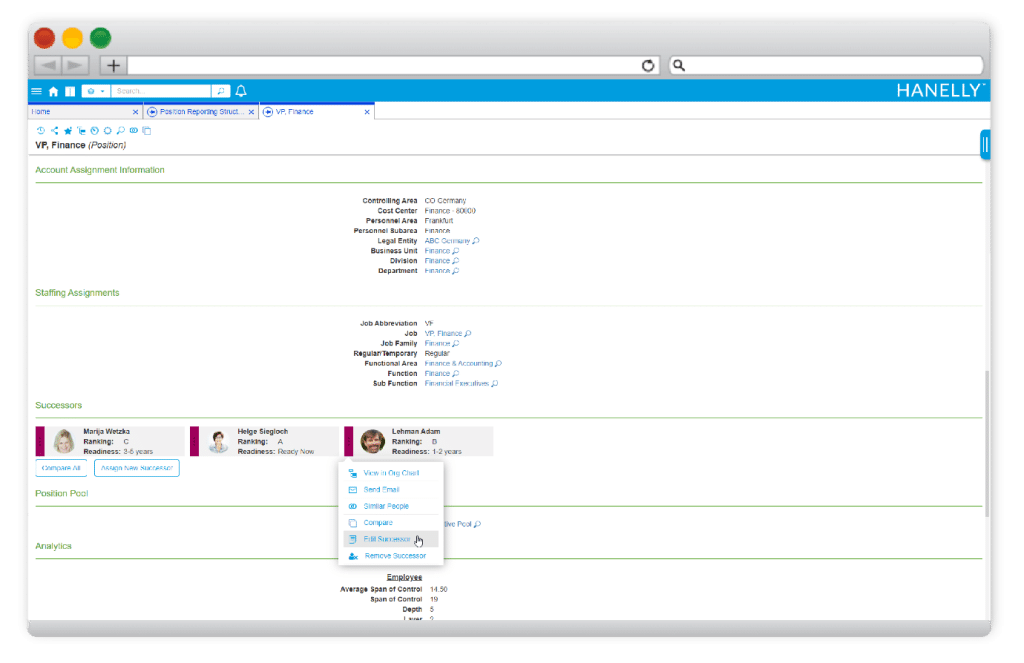
Task: Choose Send Email in the context menu
Action: click(381, 490)
